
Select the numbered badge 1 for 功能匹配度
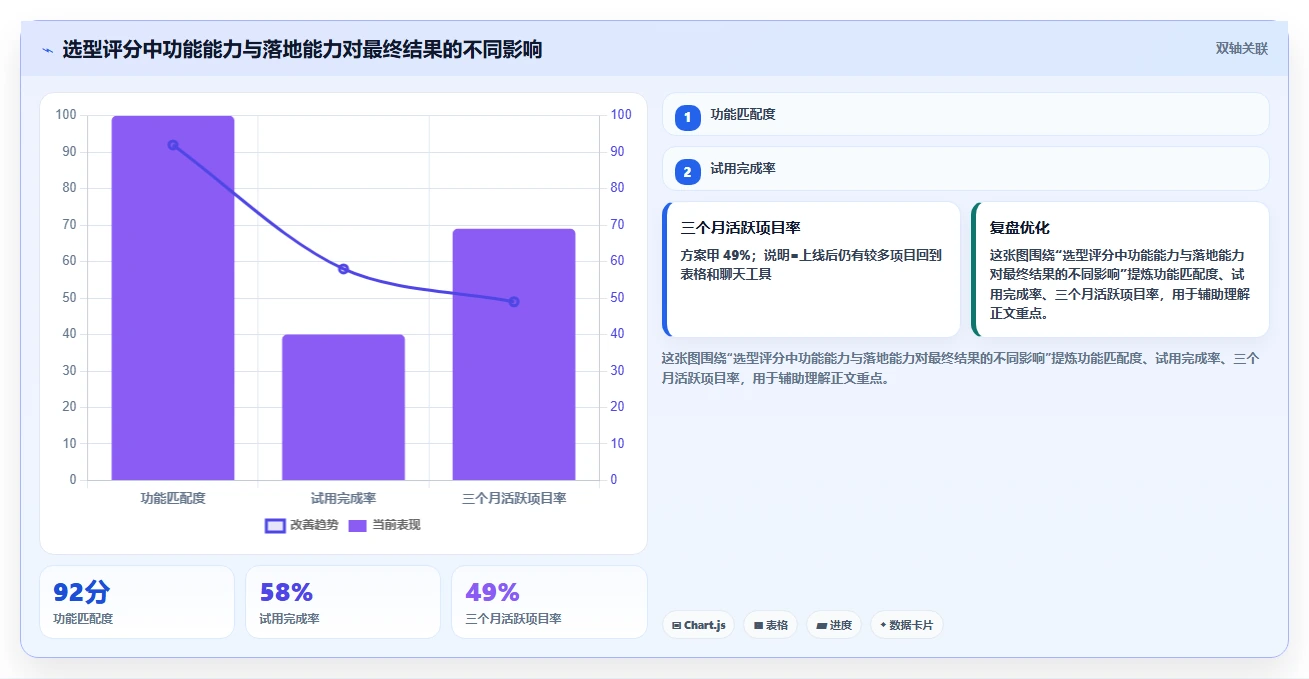(x=687, y=117)
